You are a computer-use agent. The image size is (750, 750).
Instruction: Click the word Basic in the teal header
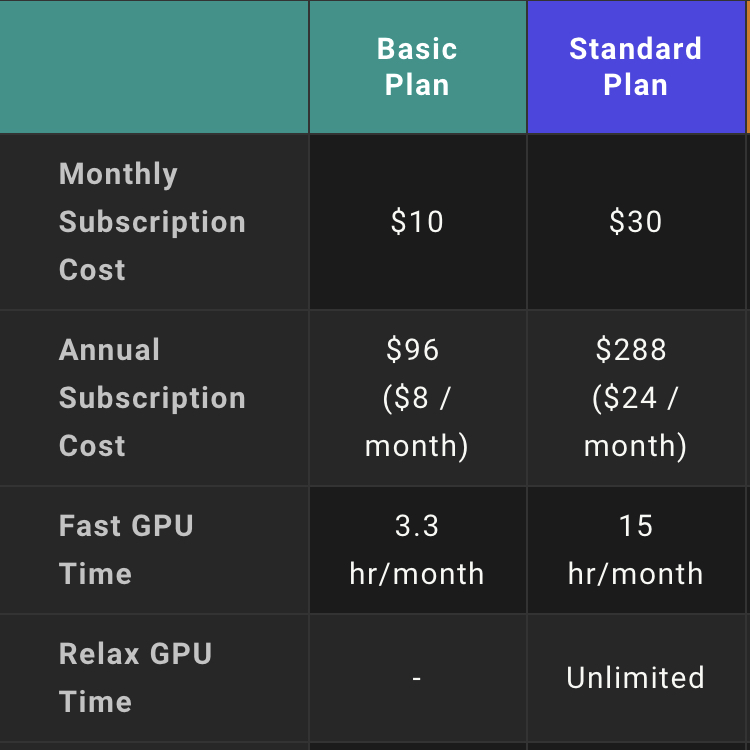(x=417, y=48)
